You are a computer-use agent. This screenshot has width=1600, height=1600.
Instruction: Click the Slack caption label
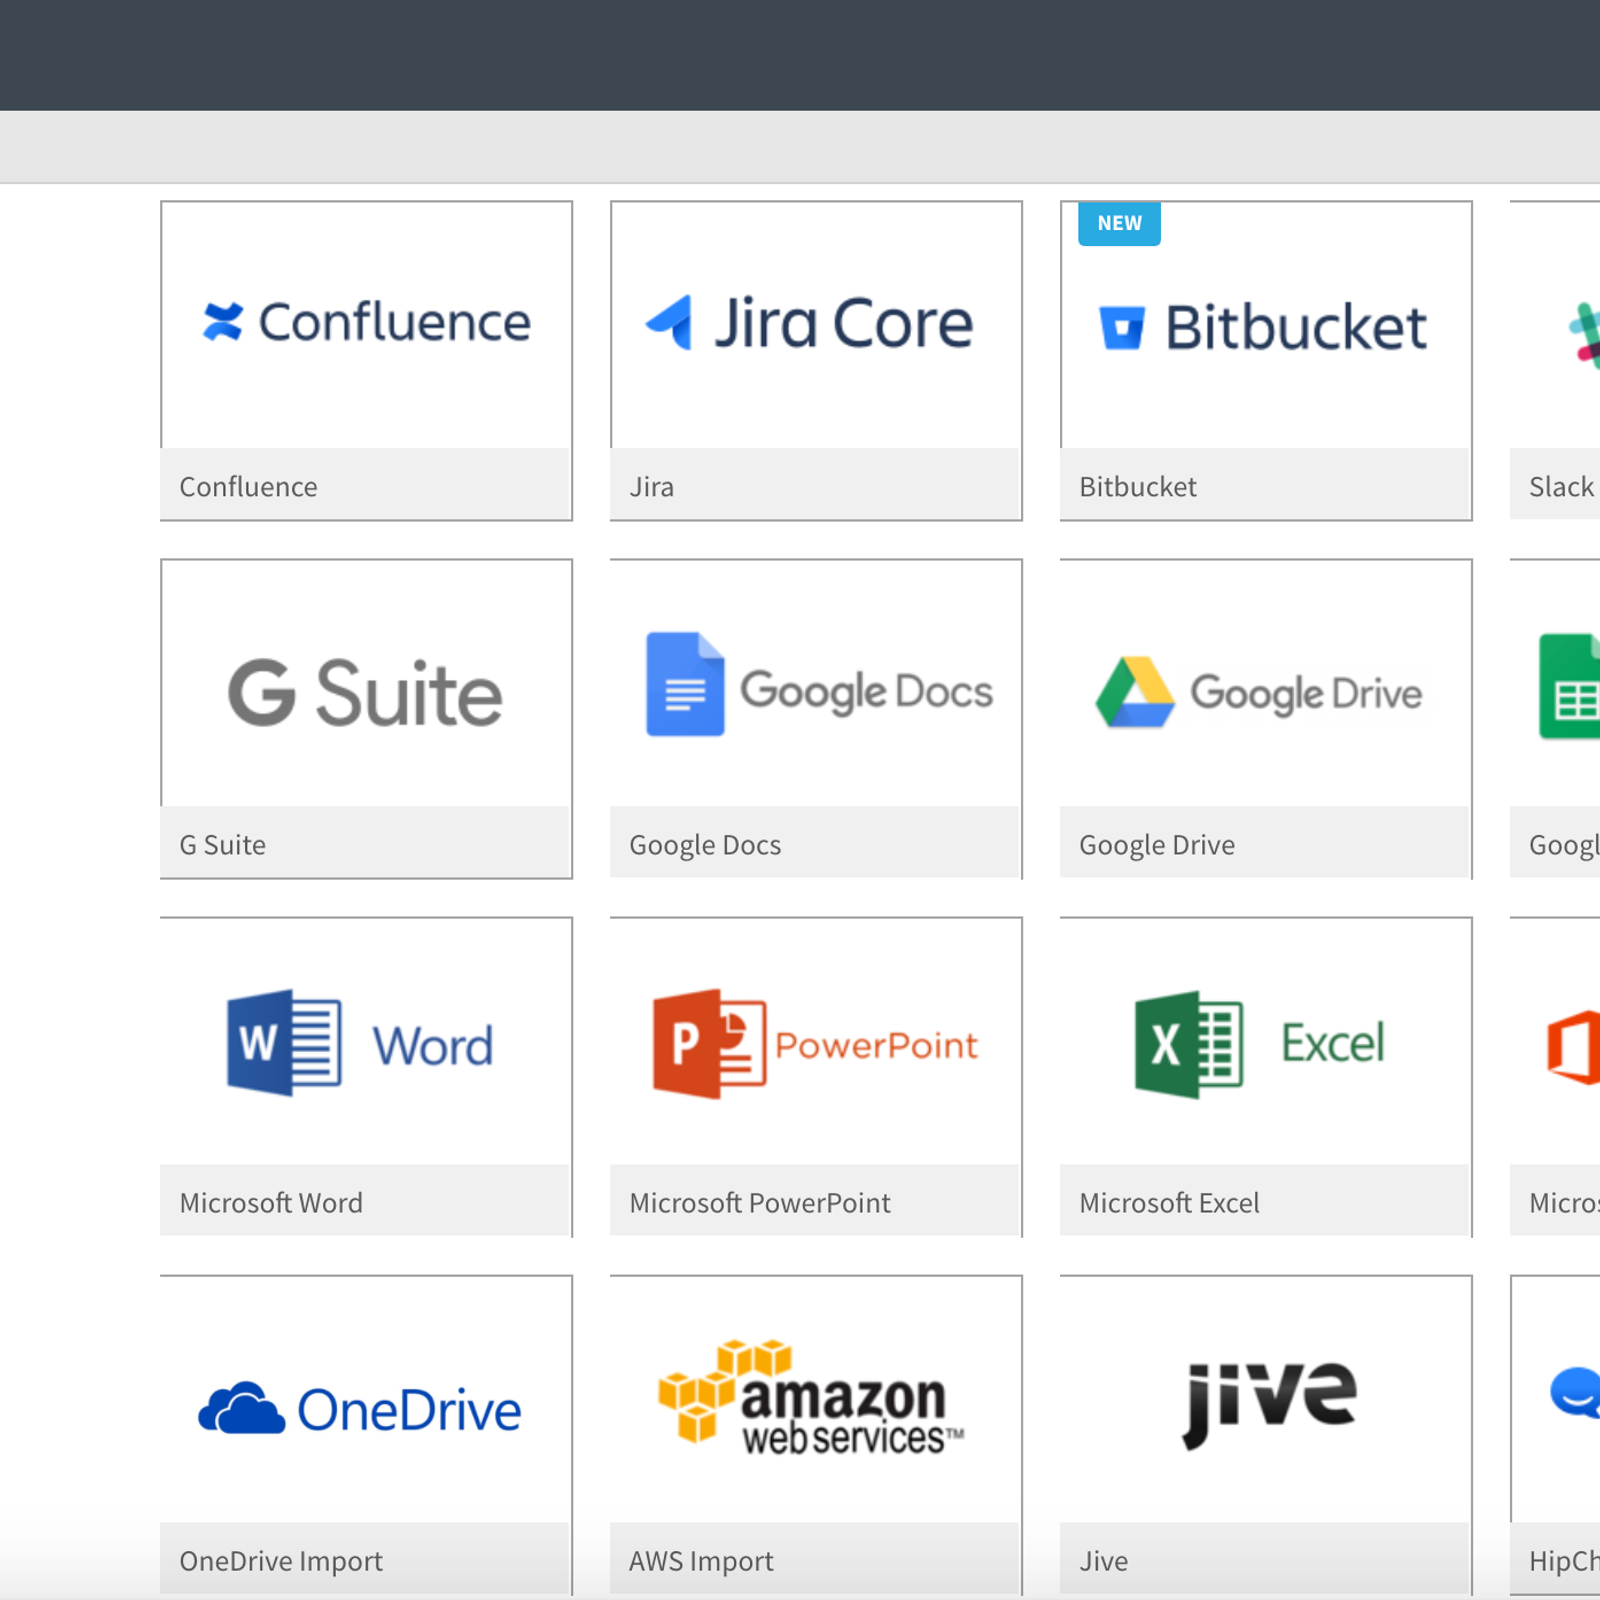tap(1561, 487)
